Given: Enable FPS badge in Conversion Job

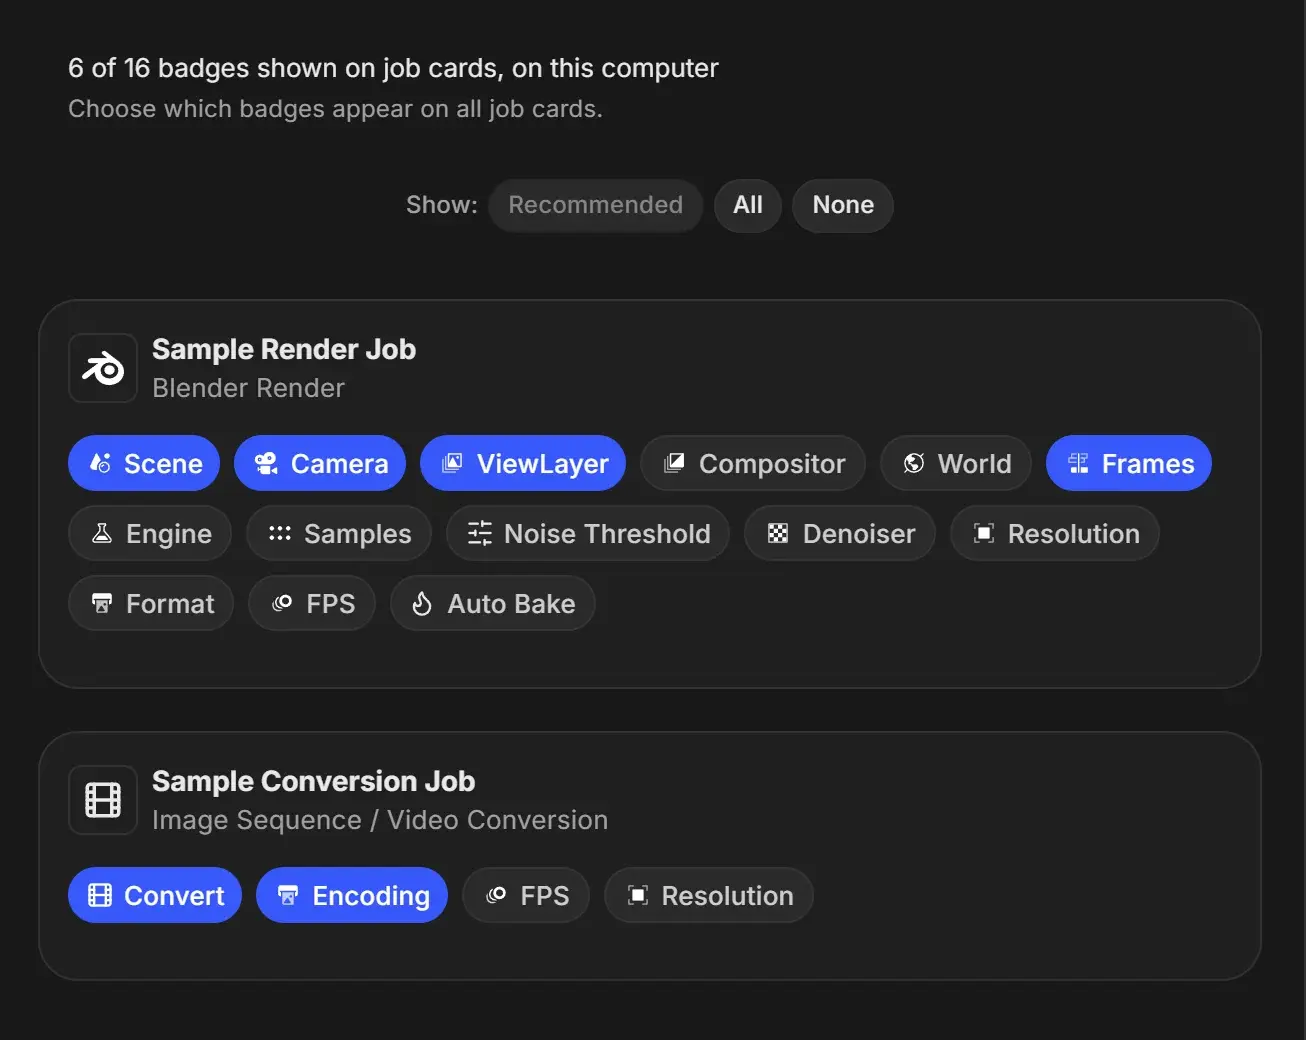Looking at the screenshot, I should click(526, 895).
